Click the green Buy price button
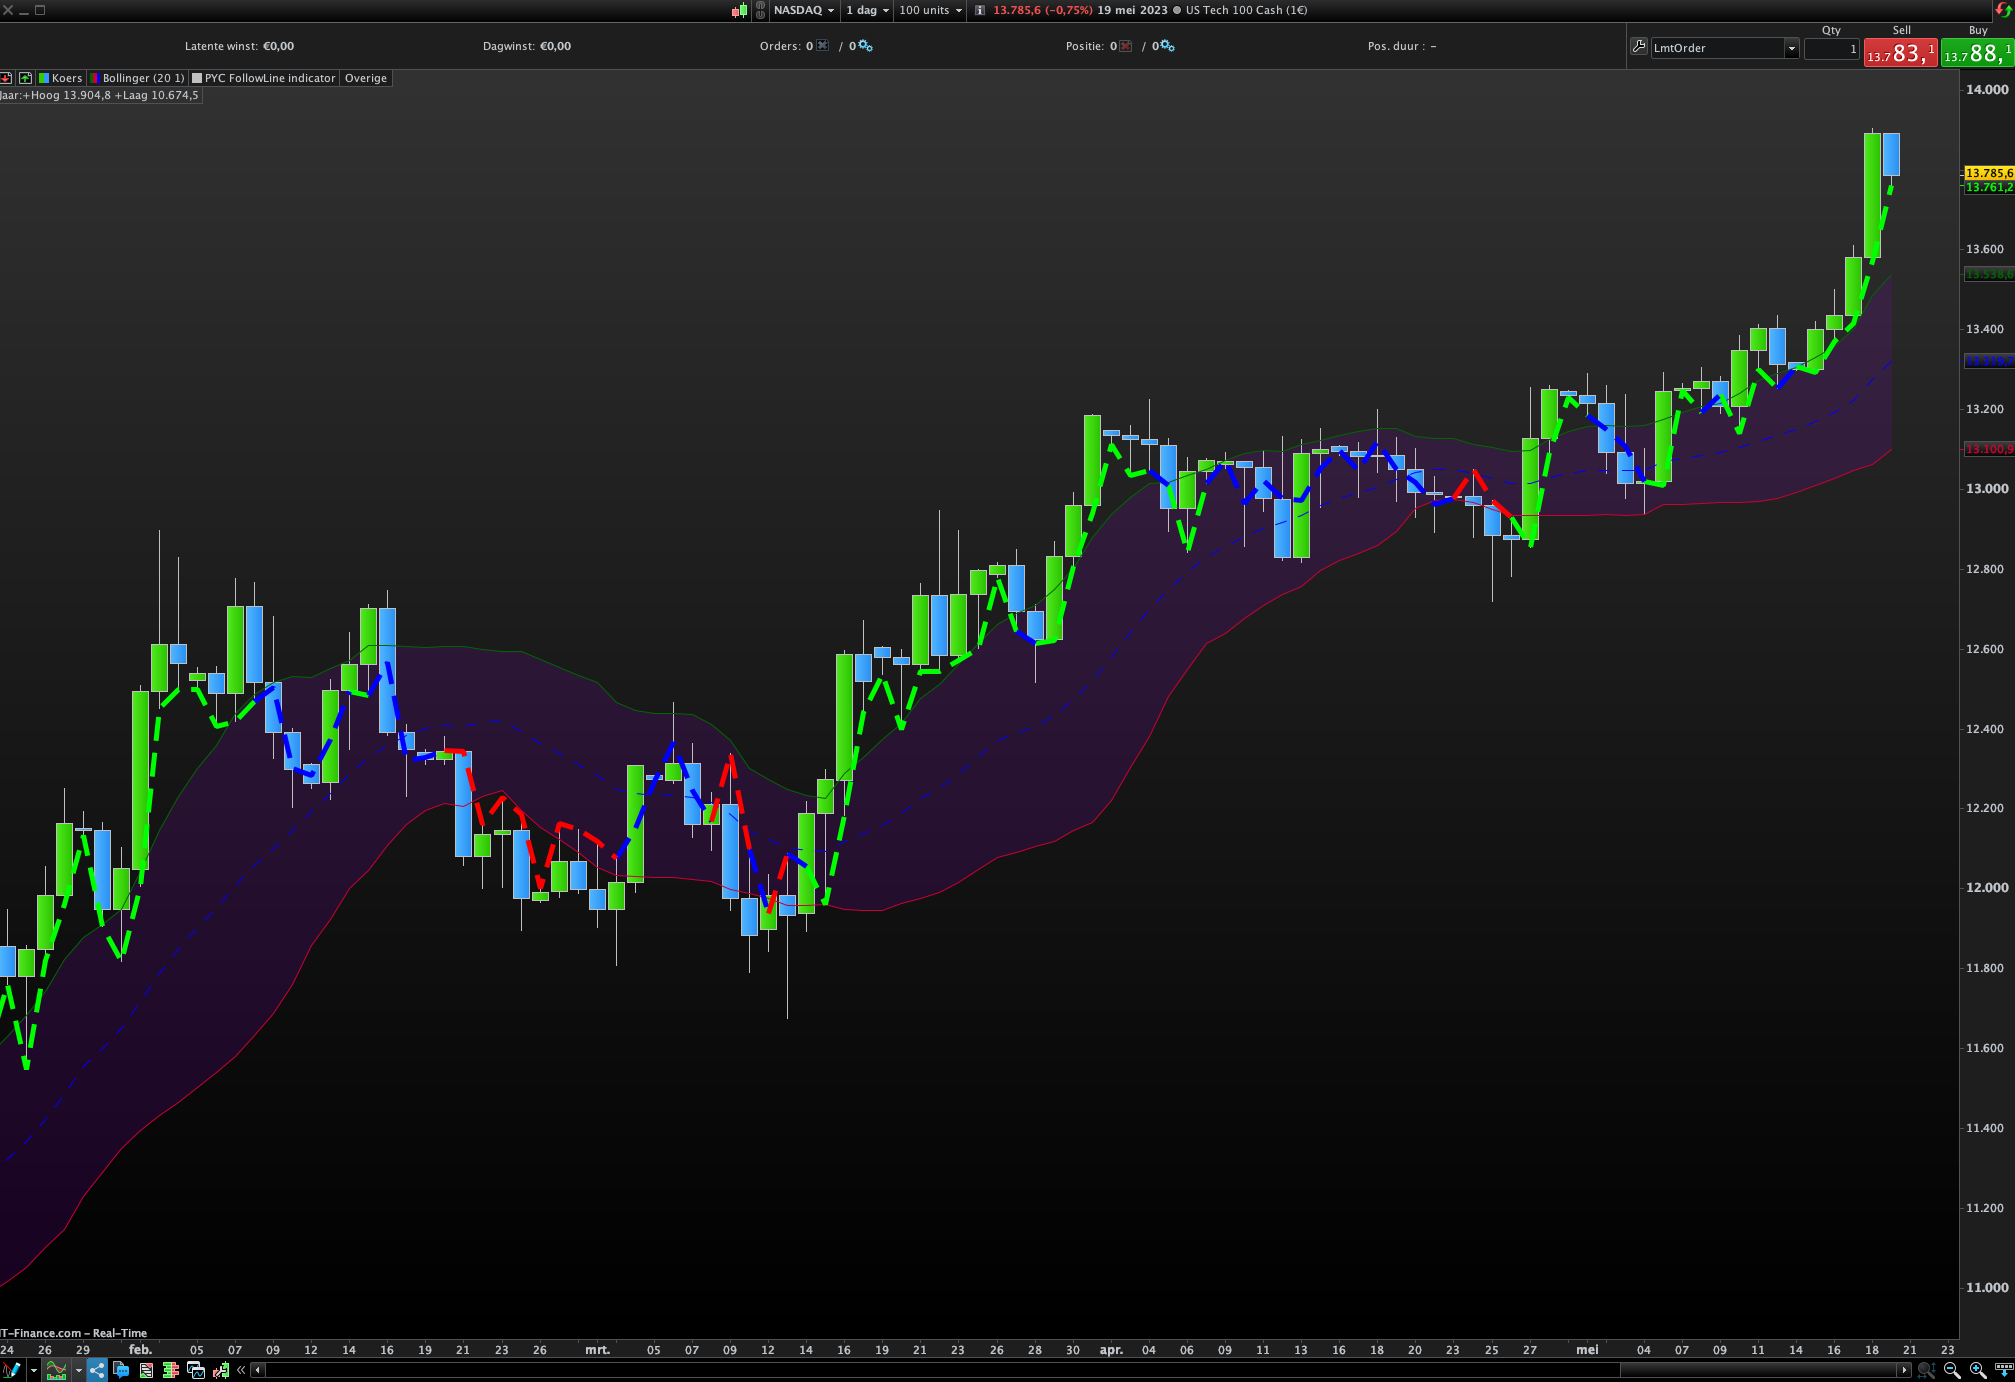Image resolution: width=2015 pixels, height=1382 pixels. pyautogui.click(x=1977, y=53)
